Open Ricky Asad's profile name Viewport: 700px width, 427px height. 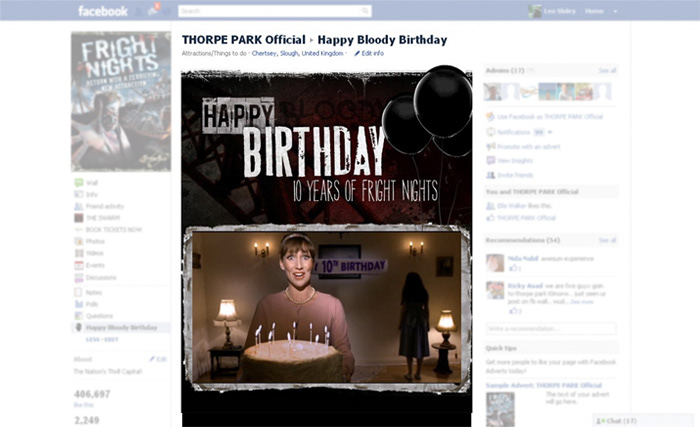tap(525, 285)
